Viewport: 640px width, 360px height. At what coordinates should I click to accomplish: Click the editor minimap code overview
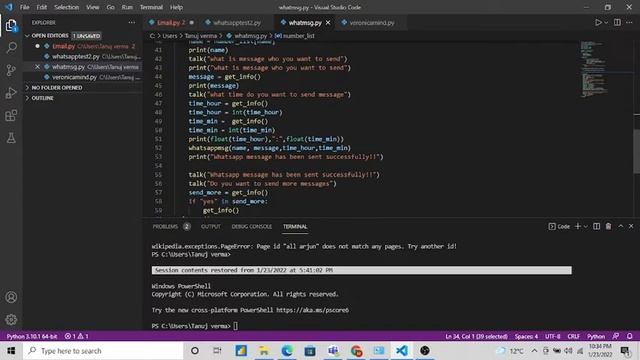594,69
